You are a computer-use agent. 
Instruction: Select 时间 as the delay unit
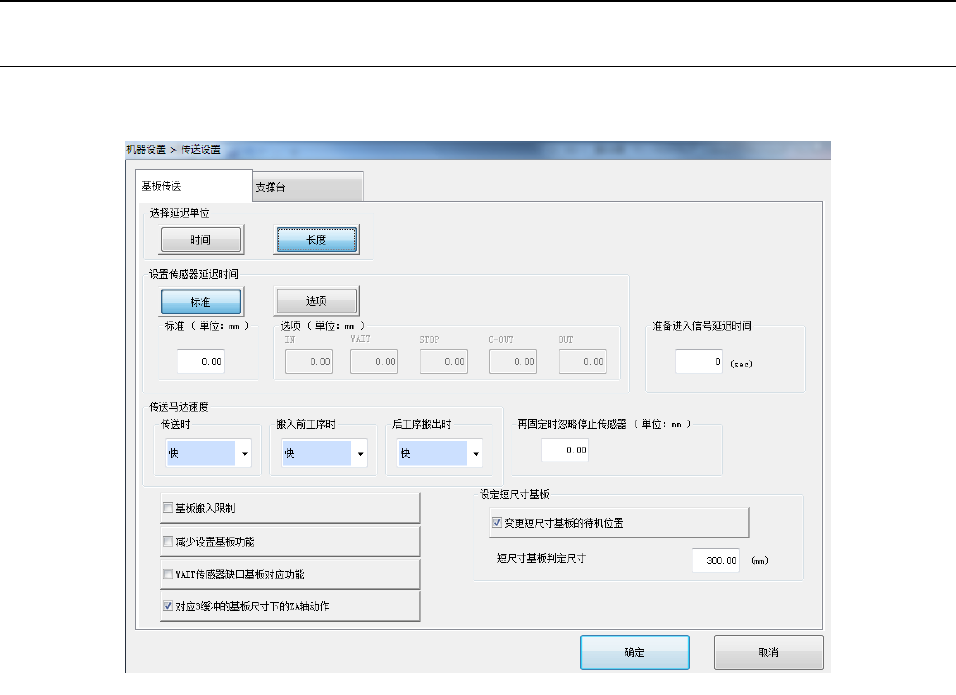[201, 240]
